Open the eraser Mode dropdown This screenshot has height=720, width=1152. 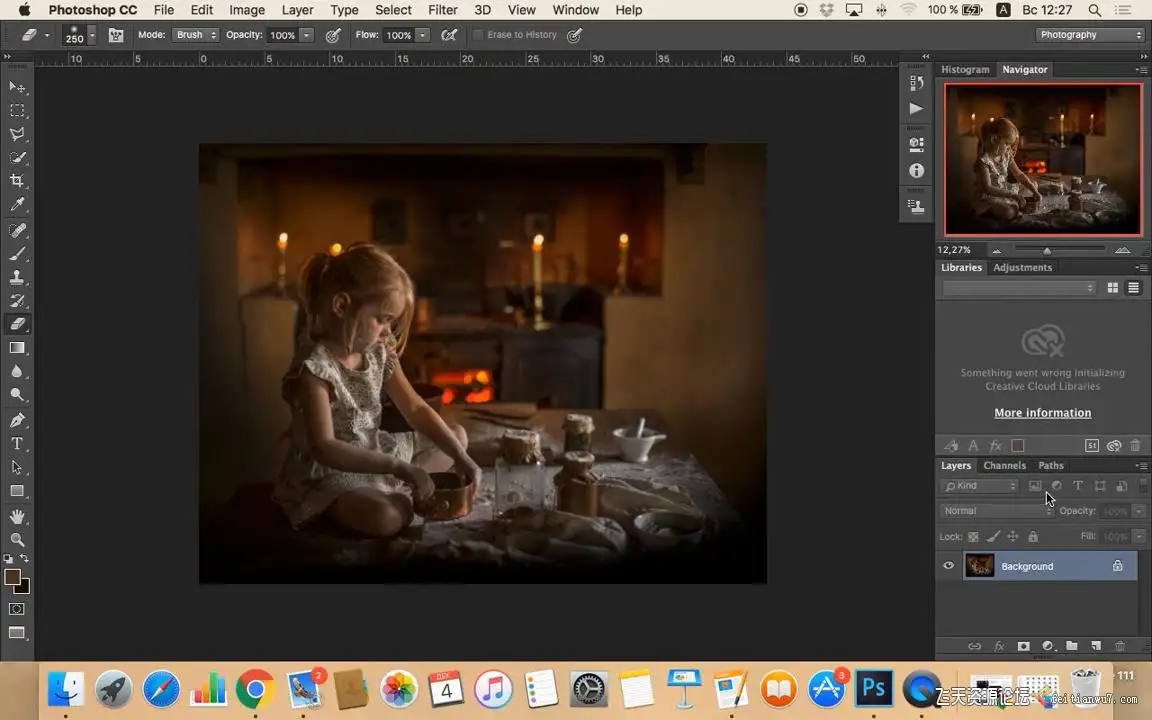point(196,35)
